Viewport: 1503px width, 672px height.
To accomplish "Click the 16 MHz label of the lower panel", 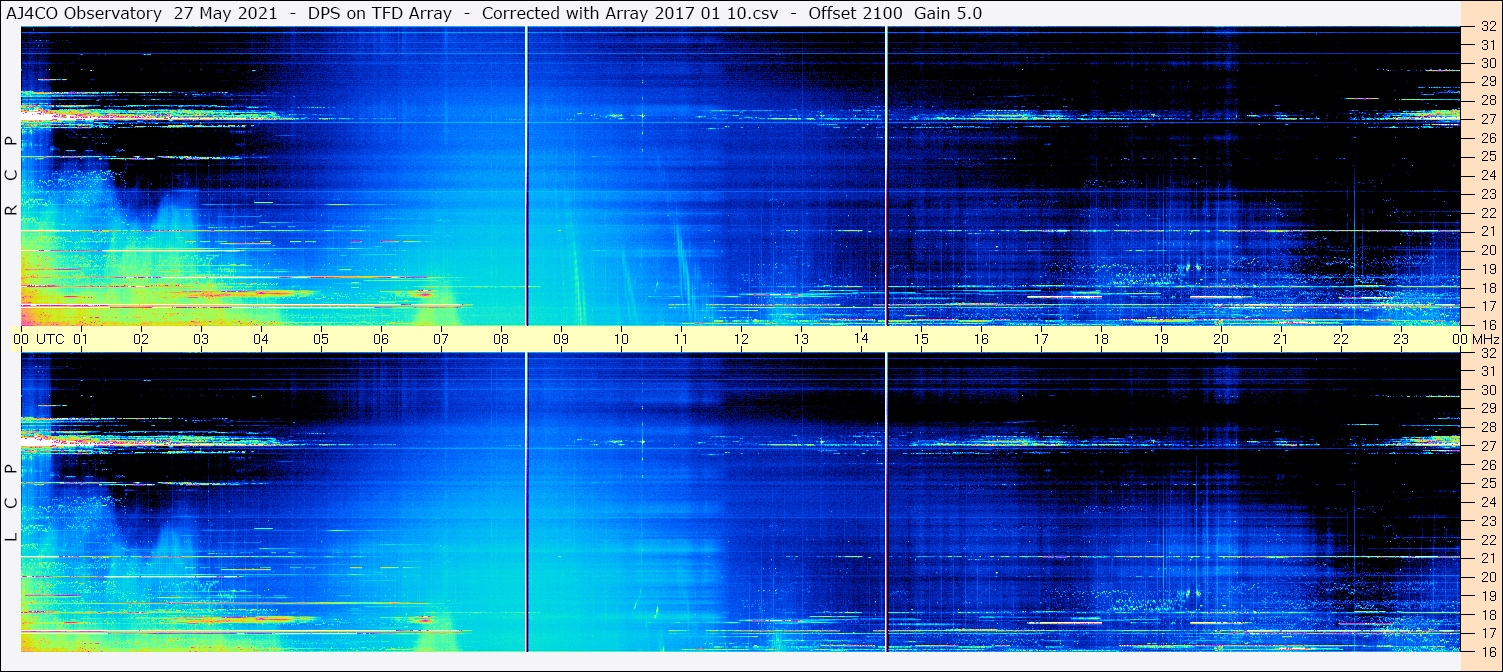I will point(1487,651).
